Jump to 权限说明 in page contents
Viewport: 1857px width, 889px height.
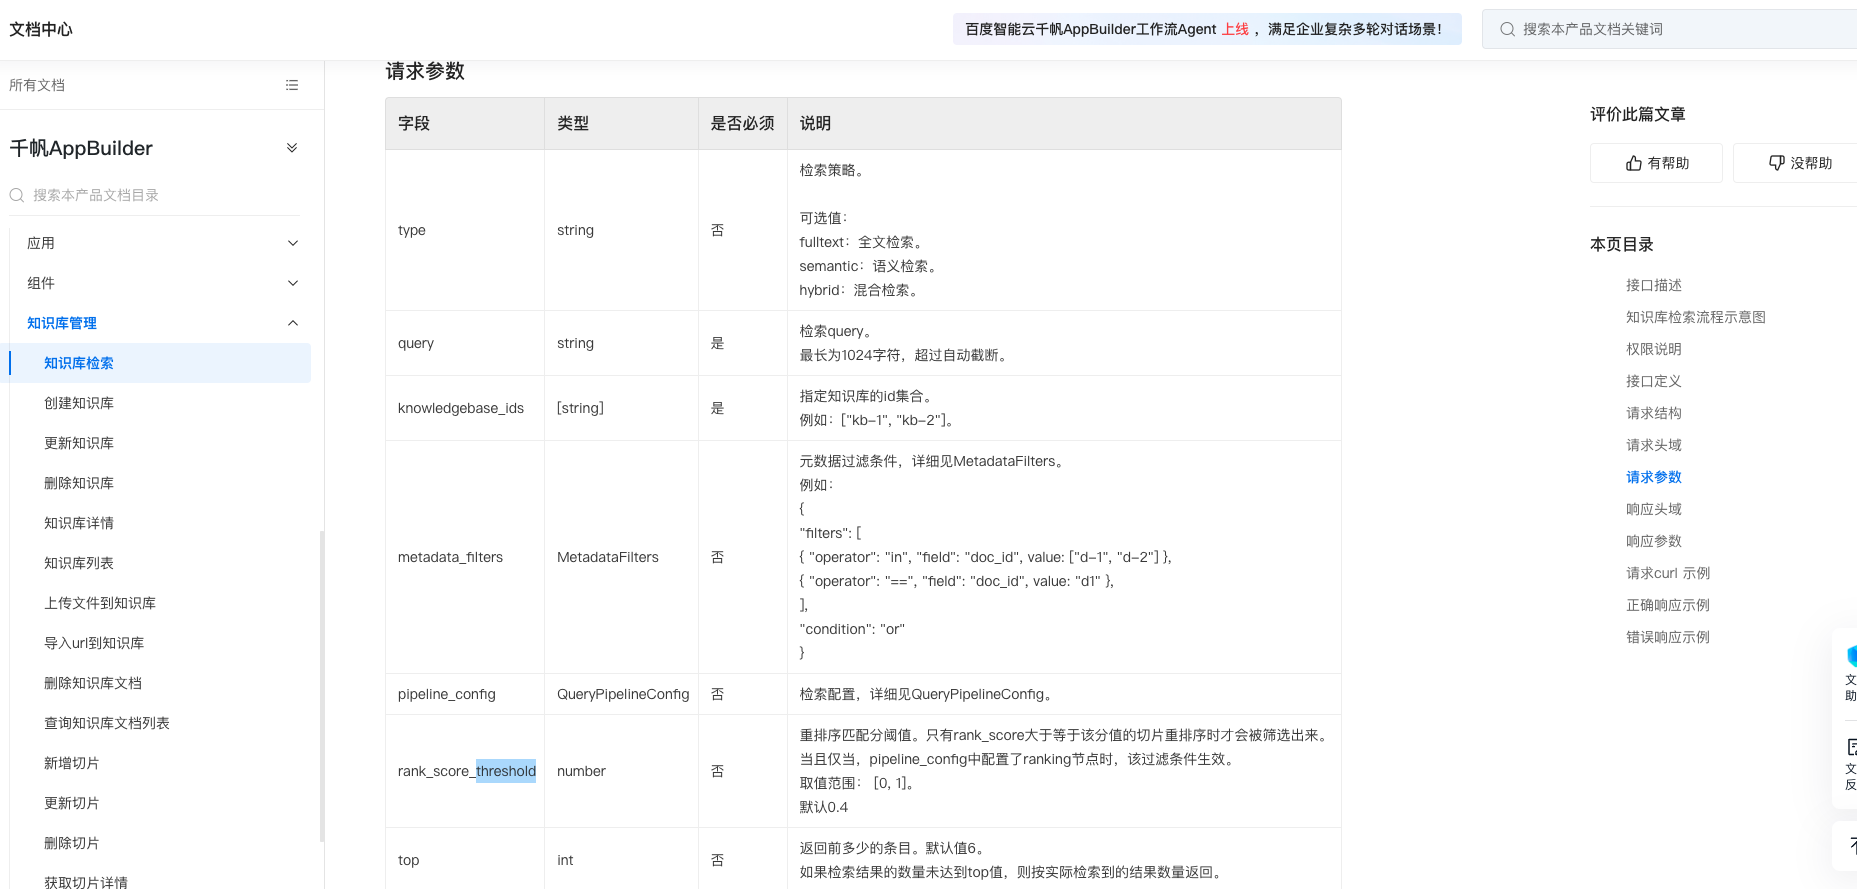pyautogui.click(x=1654, y=349)
